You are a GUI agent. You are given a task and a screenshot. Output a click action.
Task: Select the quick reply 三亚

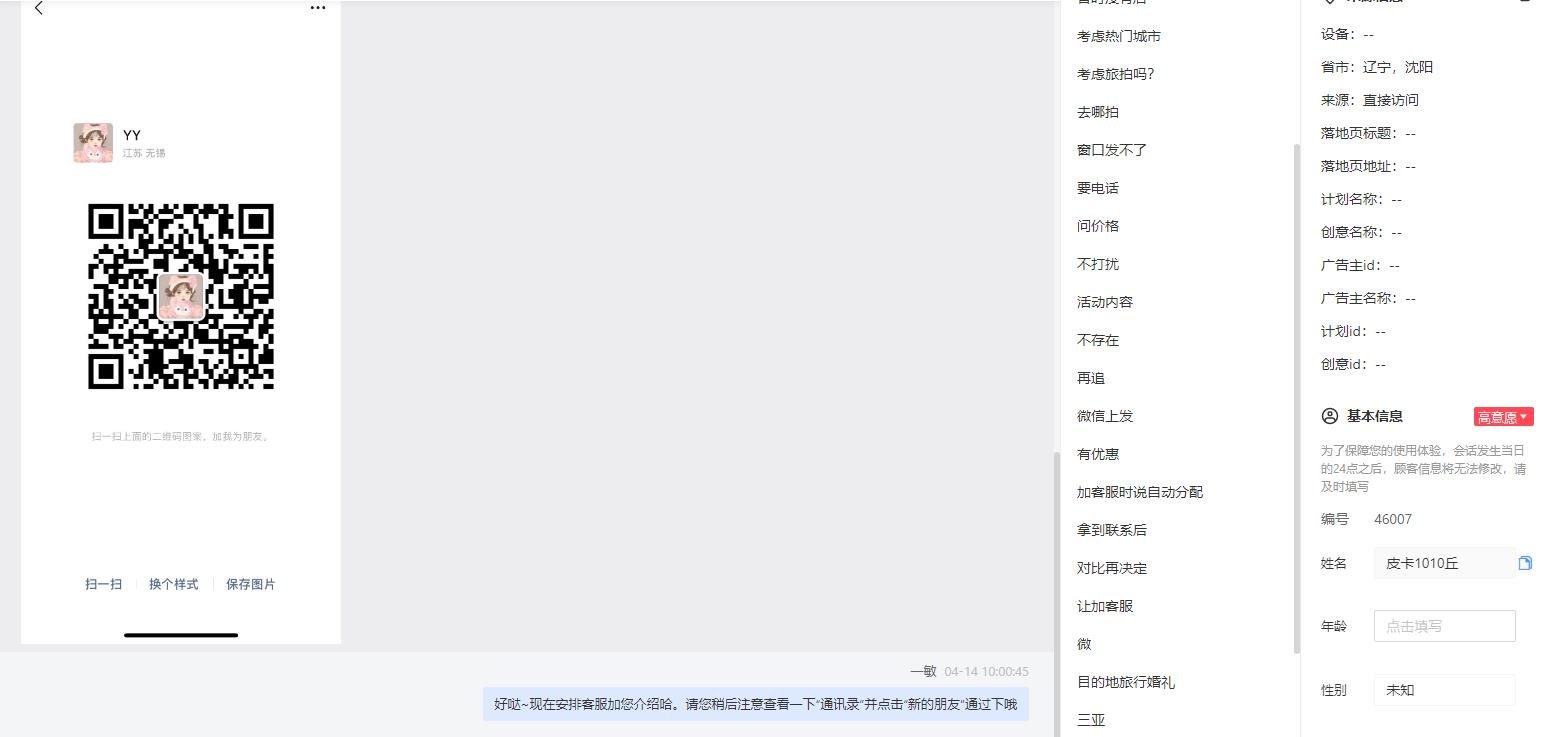1091,720
